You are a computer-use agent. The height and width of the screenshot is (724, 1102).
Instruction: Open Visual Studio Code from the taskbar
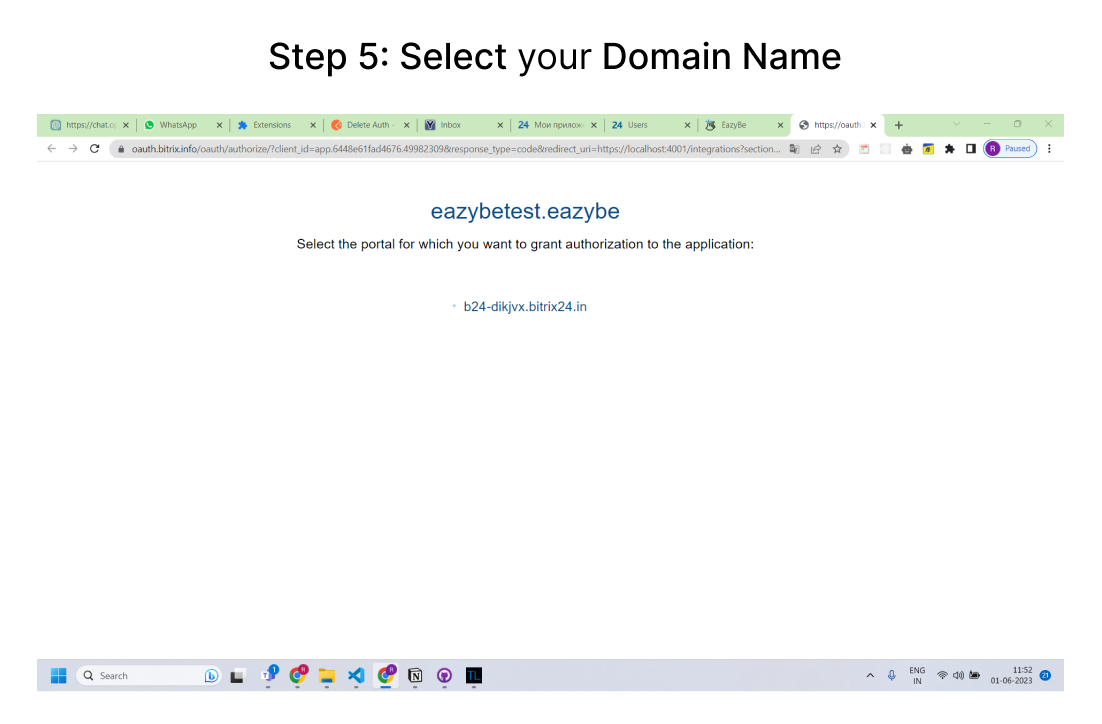pyautogui.click(x=356, y=675)
